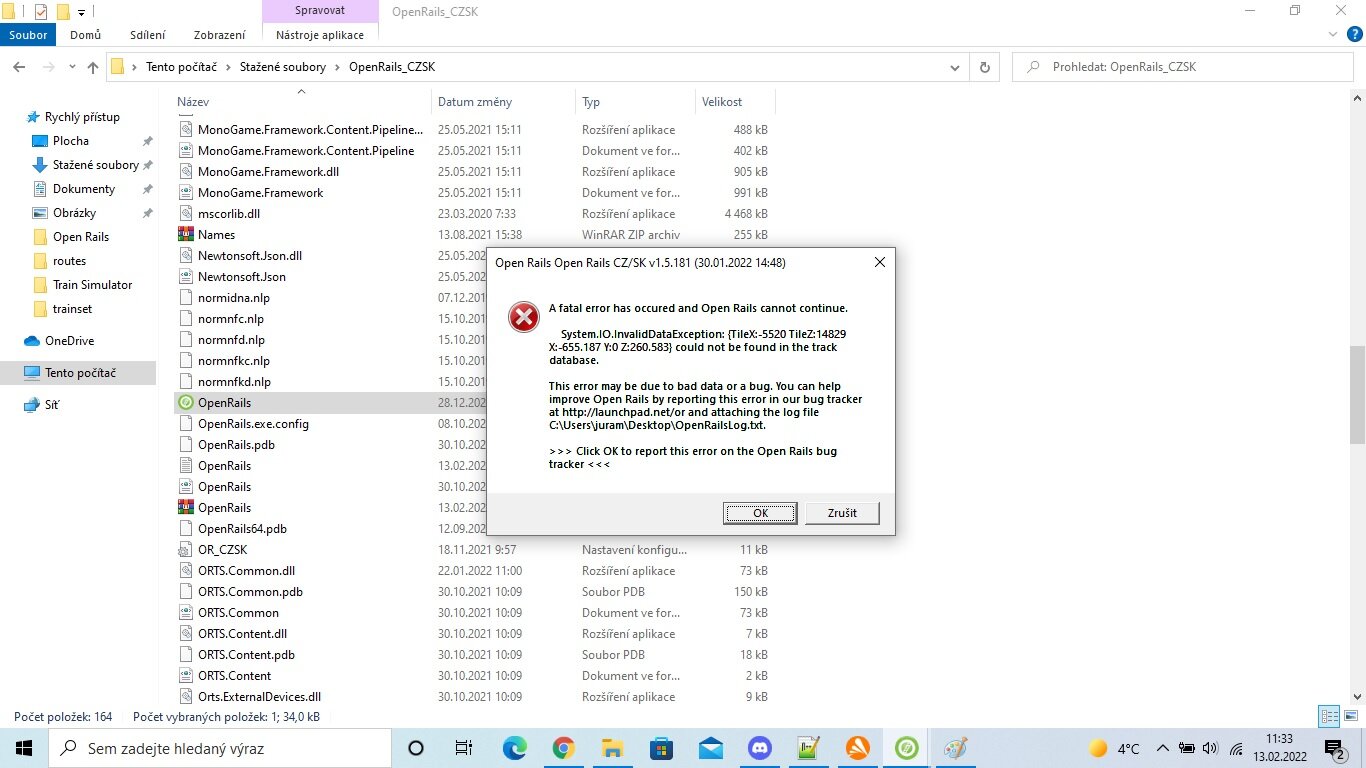Viewport: 1366px width, 768px height.
Task: Go back using the back arrow
Action: tap(19, 67)
